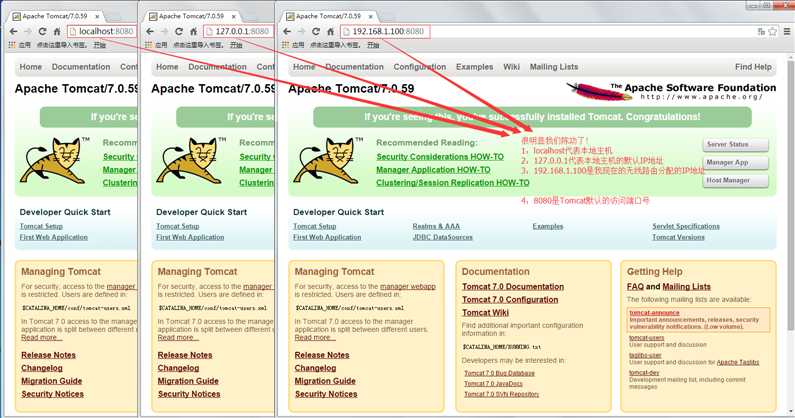795x418 pixels.
Task: Open Changelog link in 127.0.0.1 window
Action: point(178,368)
